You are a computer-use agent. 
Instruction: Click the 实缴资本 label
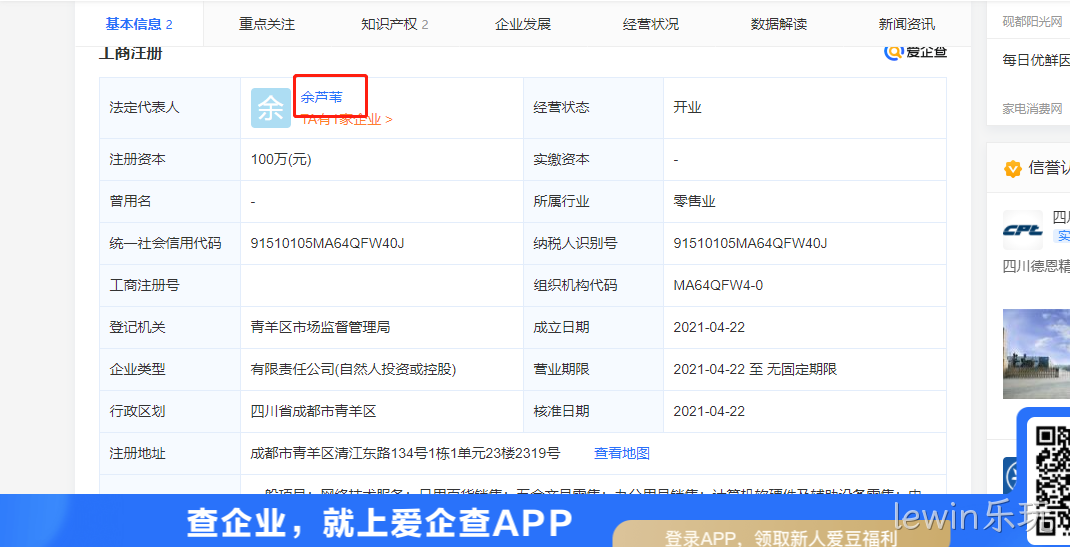point(561,160)
